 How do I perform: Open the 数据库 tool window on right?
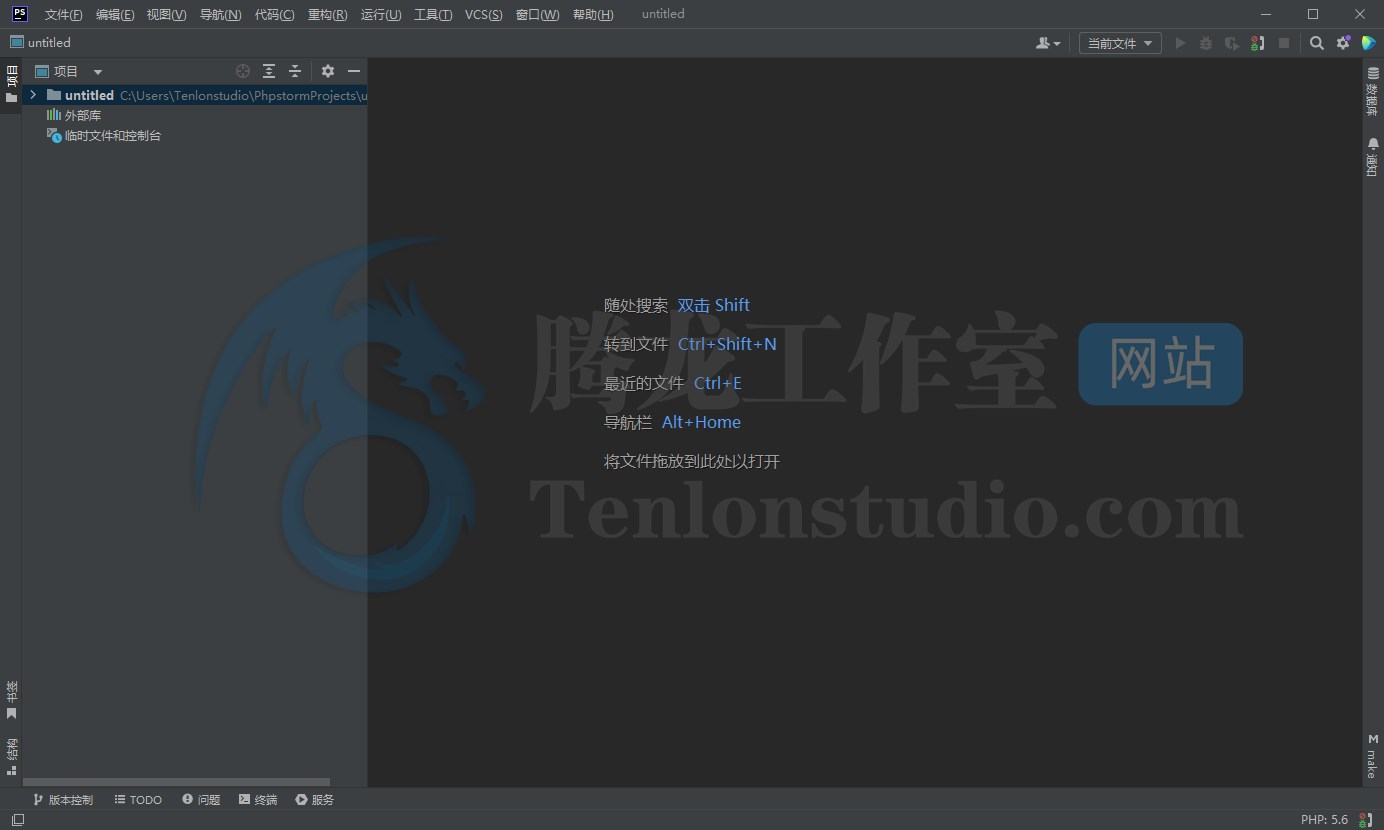point(1373,92)
